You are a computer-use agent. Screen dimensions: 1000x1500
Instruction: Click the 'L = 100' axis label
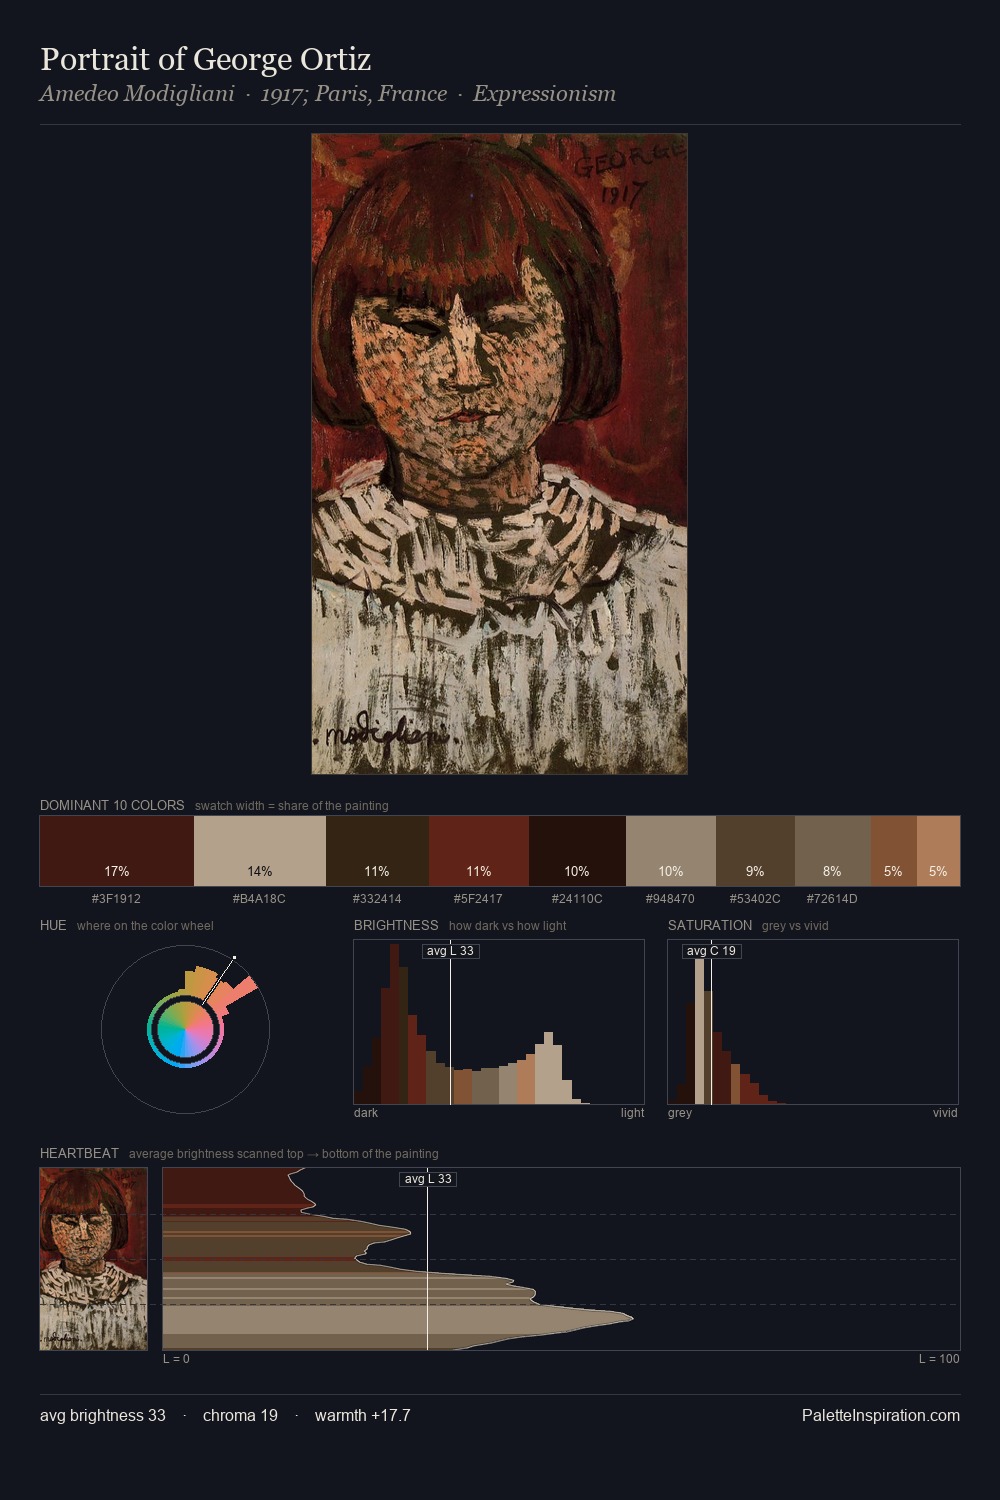pos(939,1359)
